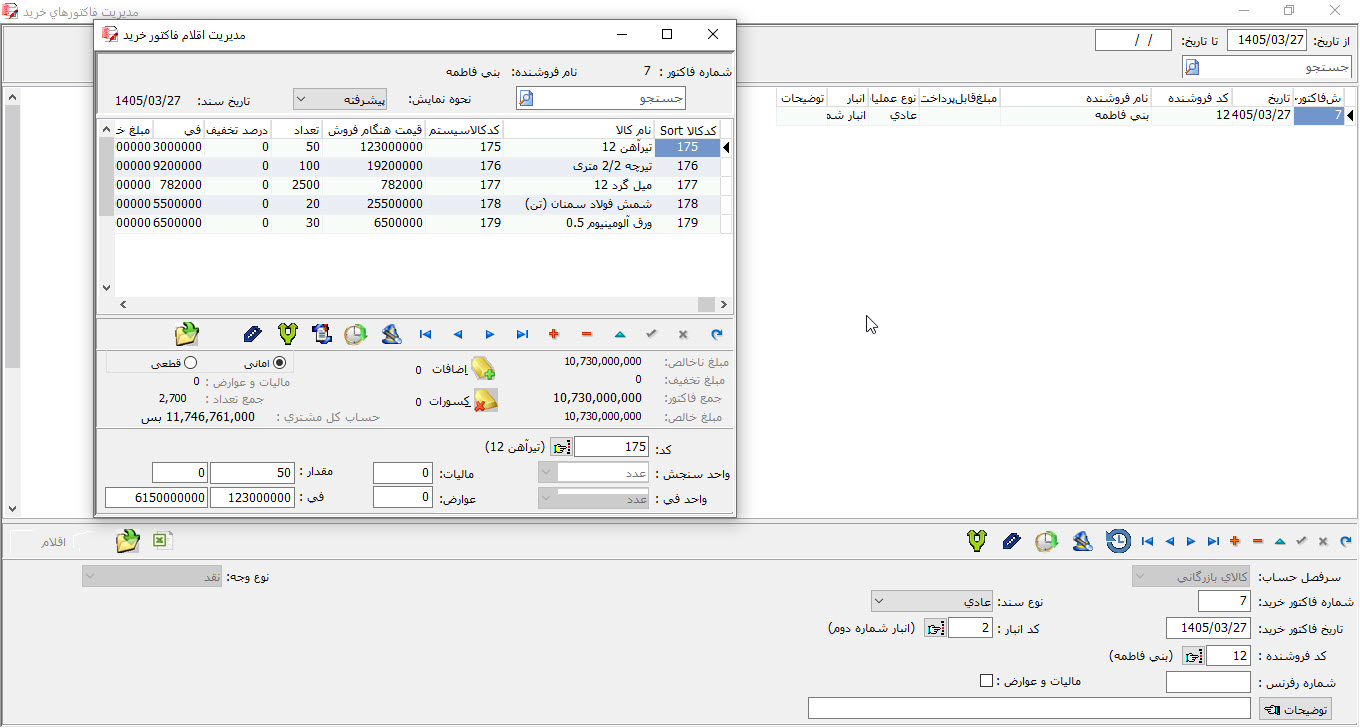Screen dimensions: 1360x728
Task: Click the wizard hat icon in dialog toolbar
Action: tap(391, 334)
